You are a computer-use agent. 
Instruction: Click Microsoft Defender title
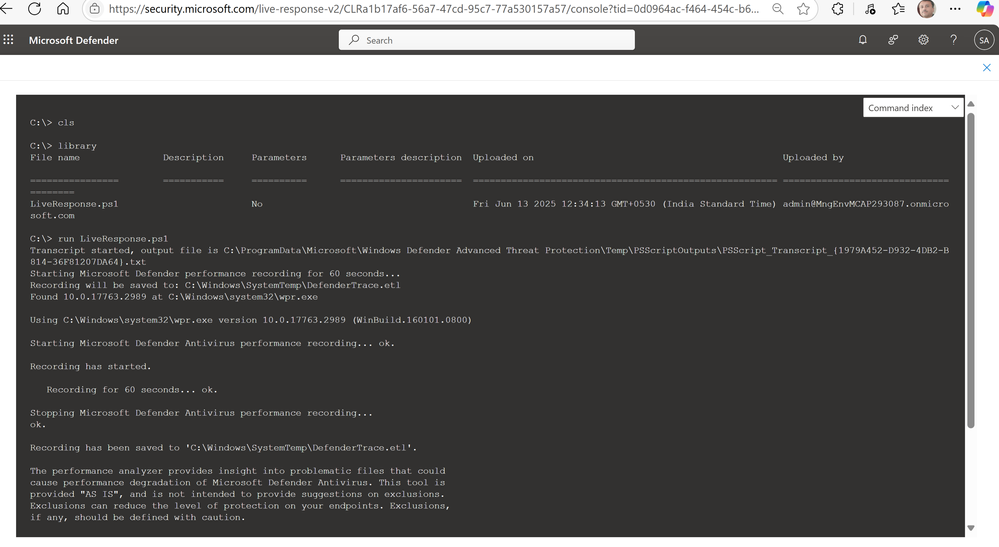pos(73,40)
